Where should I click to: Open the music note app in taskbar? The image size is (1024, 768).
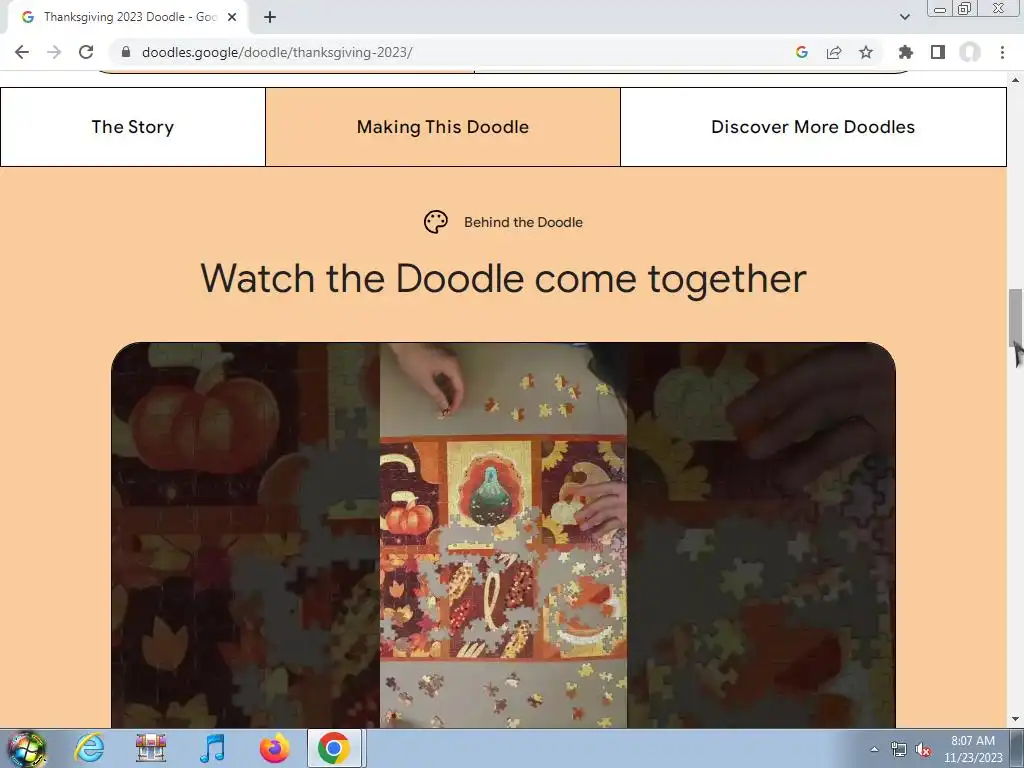(212, 748)
